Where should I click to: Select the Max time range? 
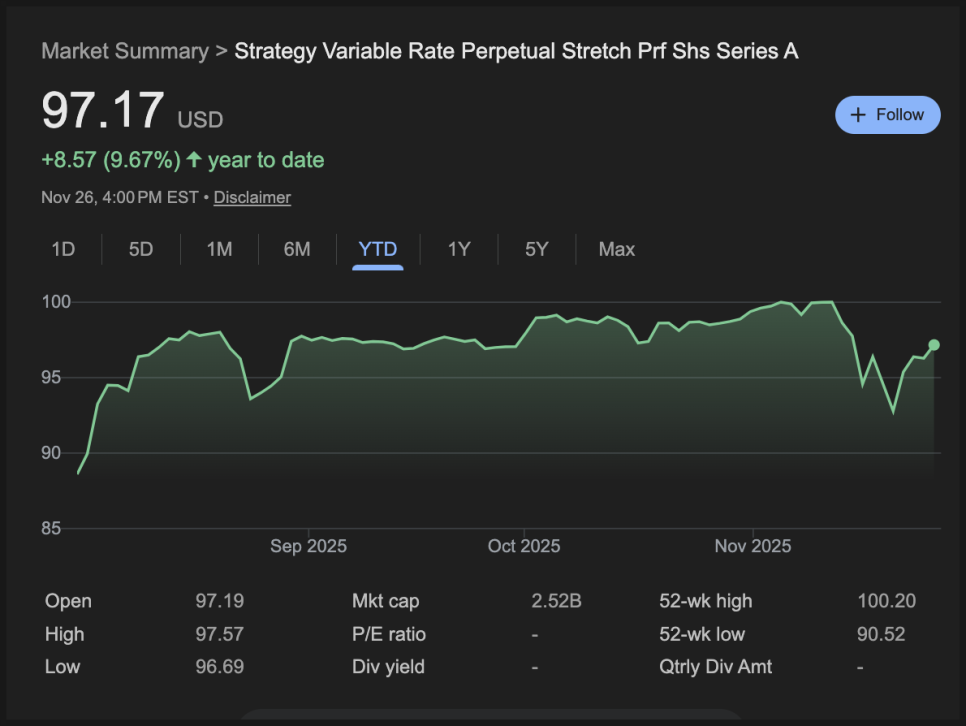(616, 249)
